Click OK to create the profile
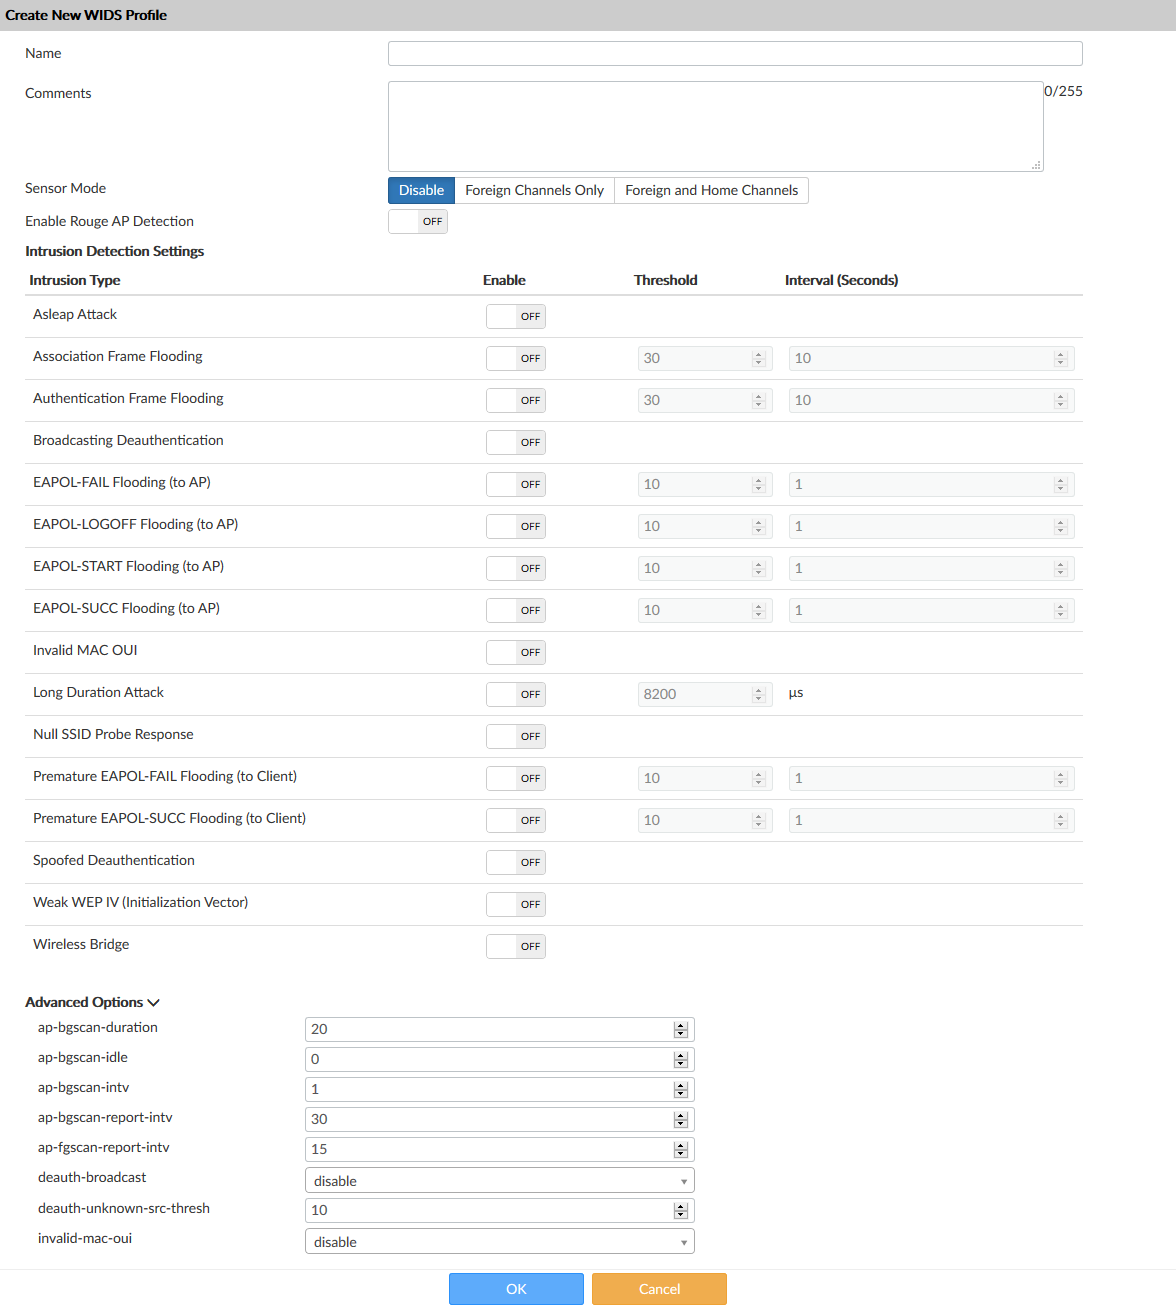The image size is (1176, 1305). [516, 1289]
